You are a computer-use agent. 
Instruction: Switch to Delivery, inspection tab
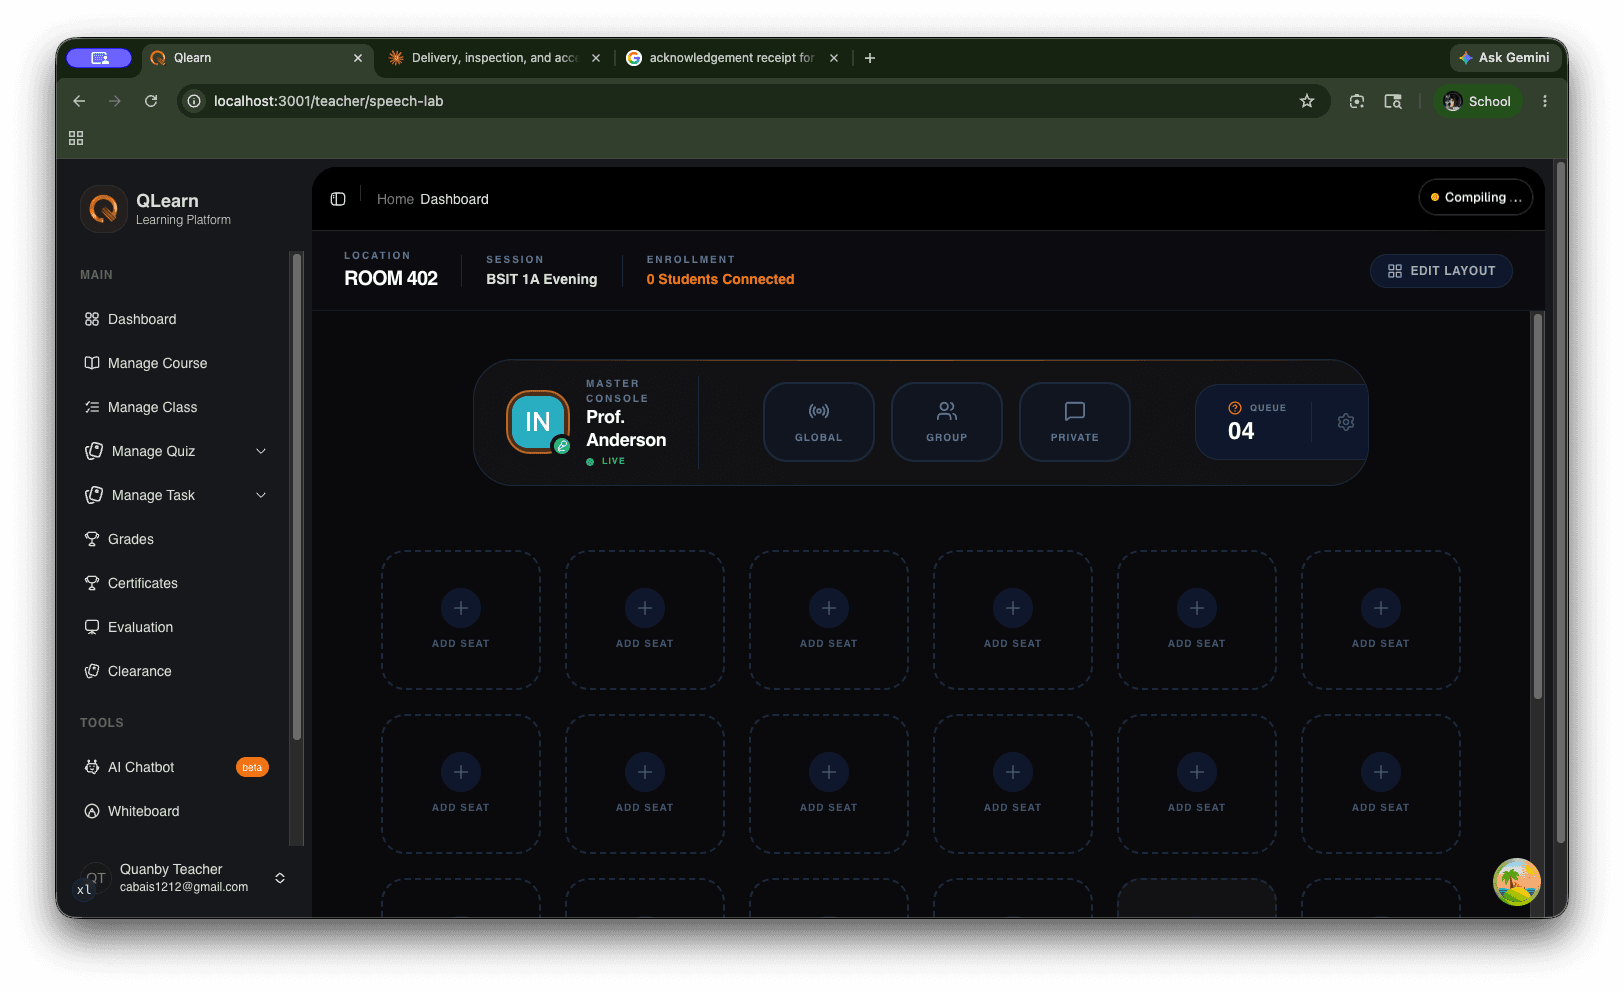click(x=495, y=58)
